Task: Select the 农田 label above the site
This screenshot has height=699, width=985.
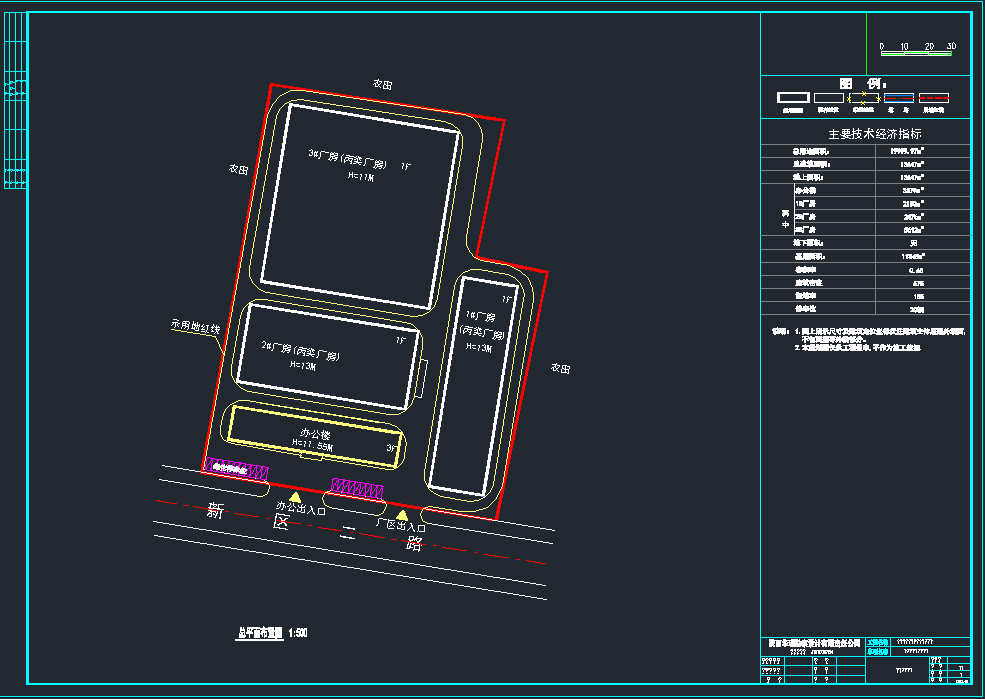Action: click(x=382, y=85)
